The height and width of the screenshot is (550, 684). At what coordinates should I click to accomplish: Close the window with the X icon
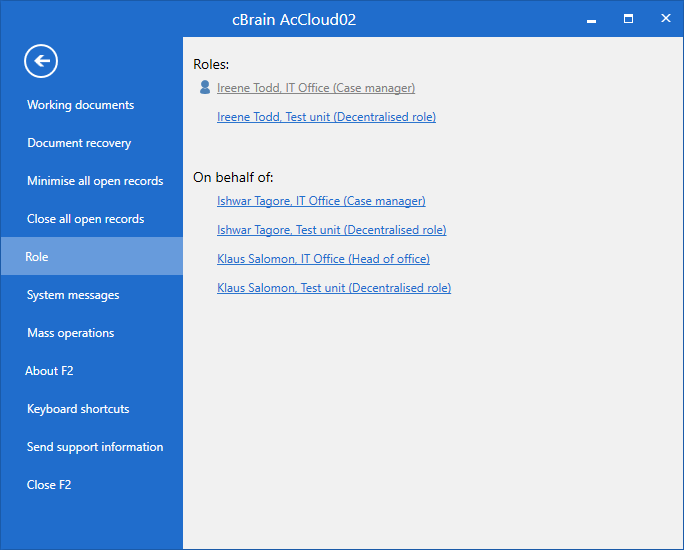tap(665, 19)
